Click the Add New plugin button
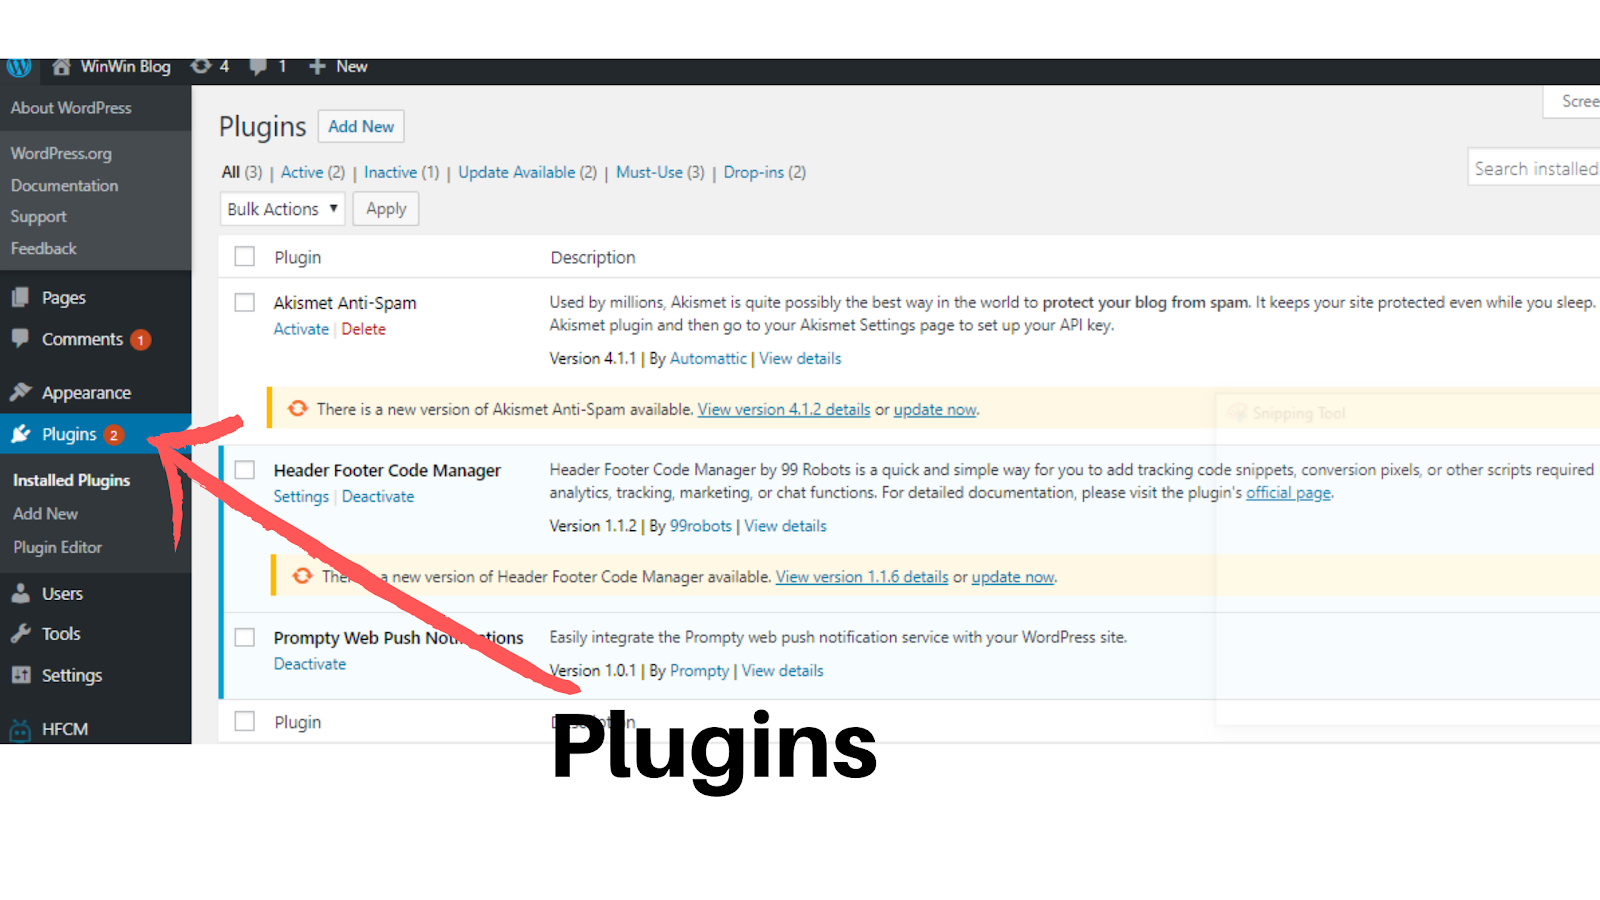The width and height of the screenshot is (1600, 900). point(361,126)
